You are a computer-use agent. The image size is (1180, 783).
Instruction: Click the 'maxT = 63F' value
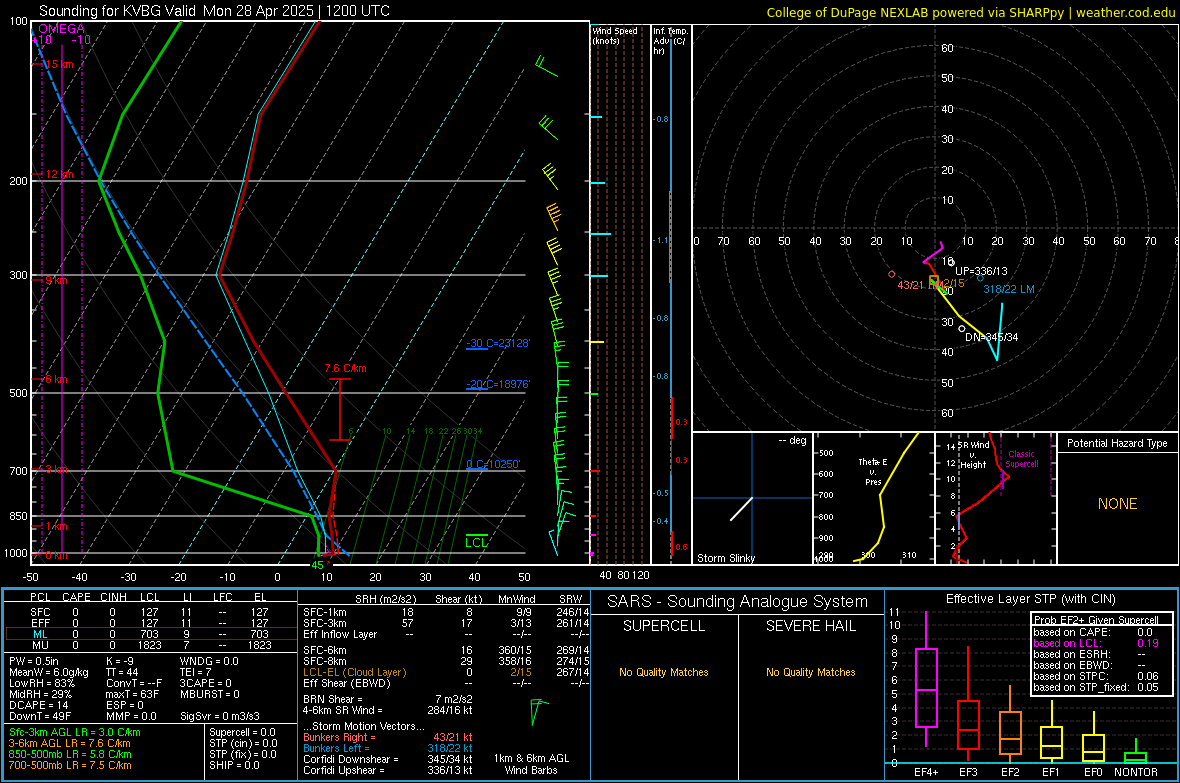(132, 694)
